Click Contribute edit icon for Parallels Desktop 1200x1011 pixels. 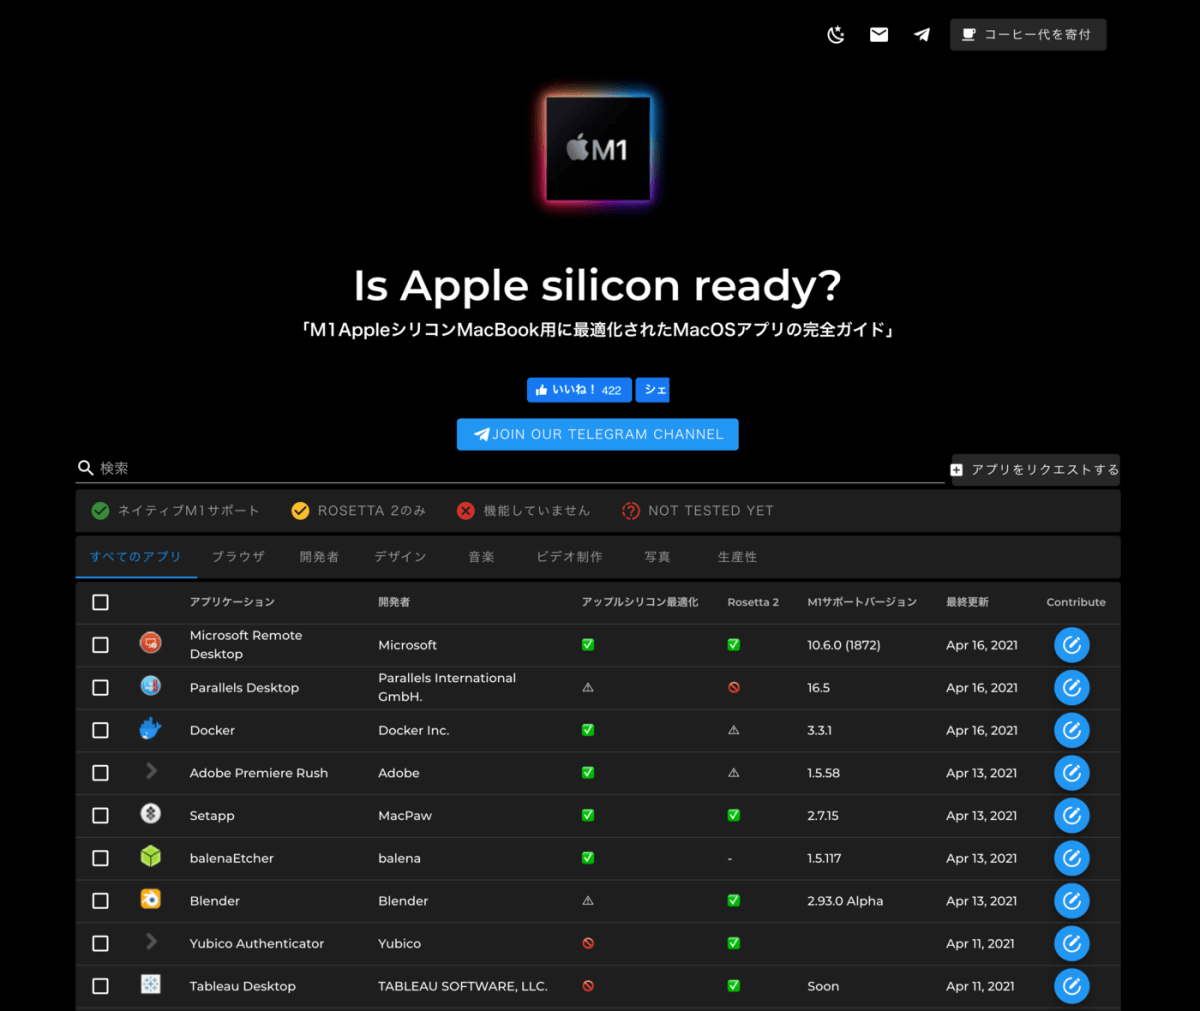pos(1072,688)
